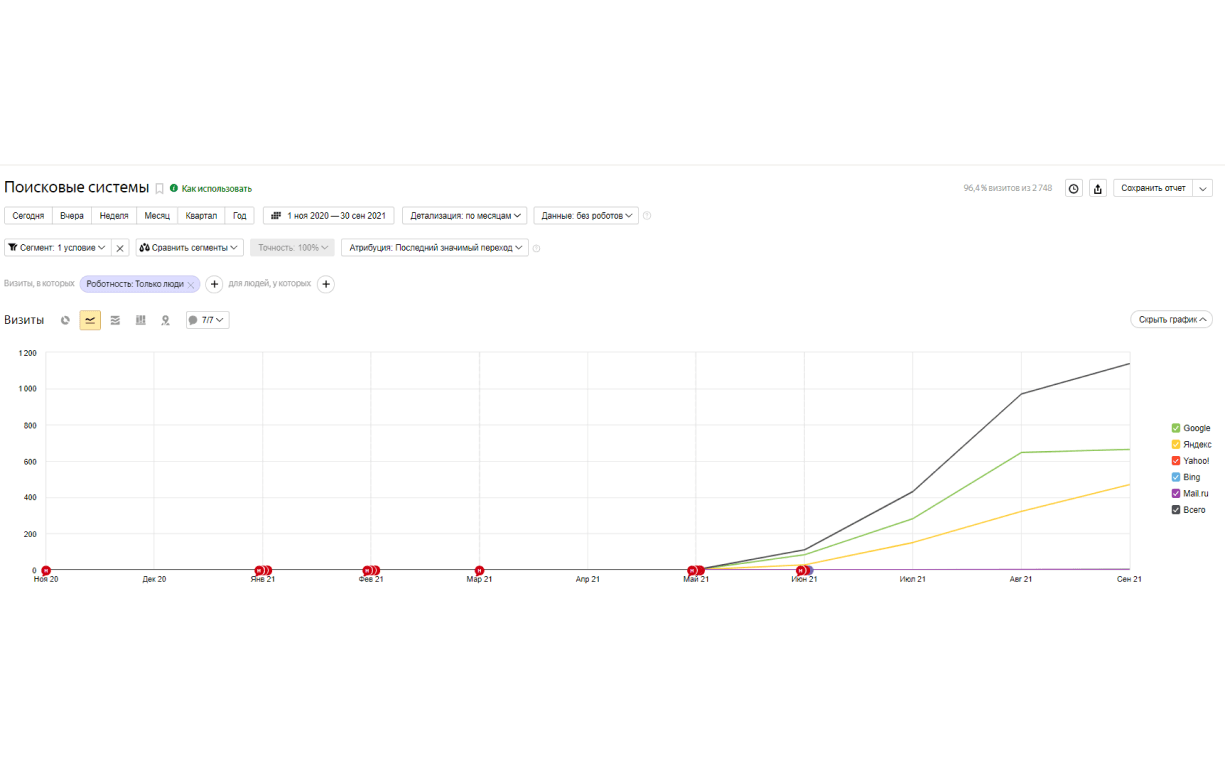This screenshot has height=760, width=1225.
Task: Bookmark the Поисковые системы report
Action: click(159, 189)
